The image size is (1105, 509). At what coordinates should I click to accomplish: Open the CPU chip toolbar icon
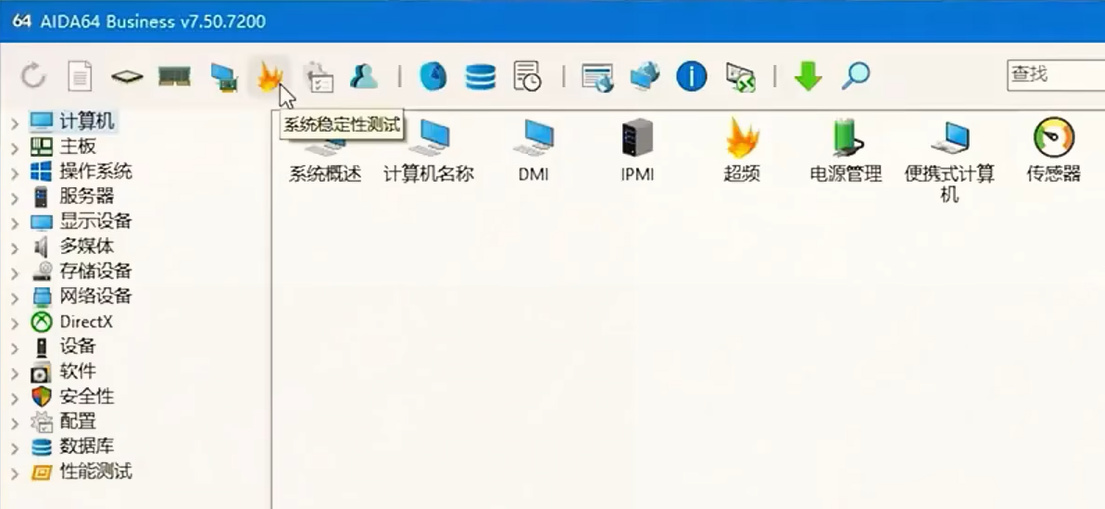(x=127, y=76)
